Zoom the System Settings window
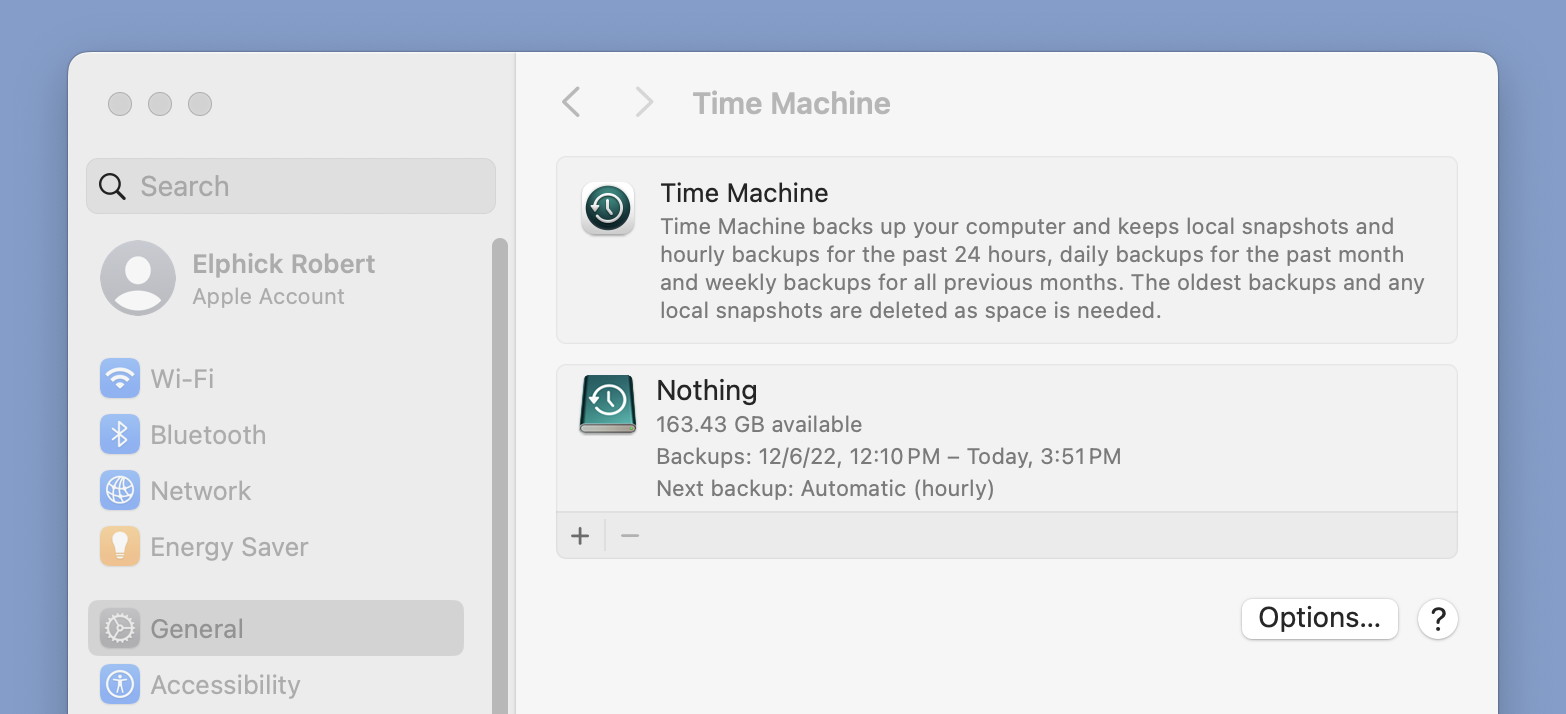The width and height of the screenshot is (1566, 714). pyautogui.click(x=200, y=104)
